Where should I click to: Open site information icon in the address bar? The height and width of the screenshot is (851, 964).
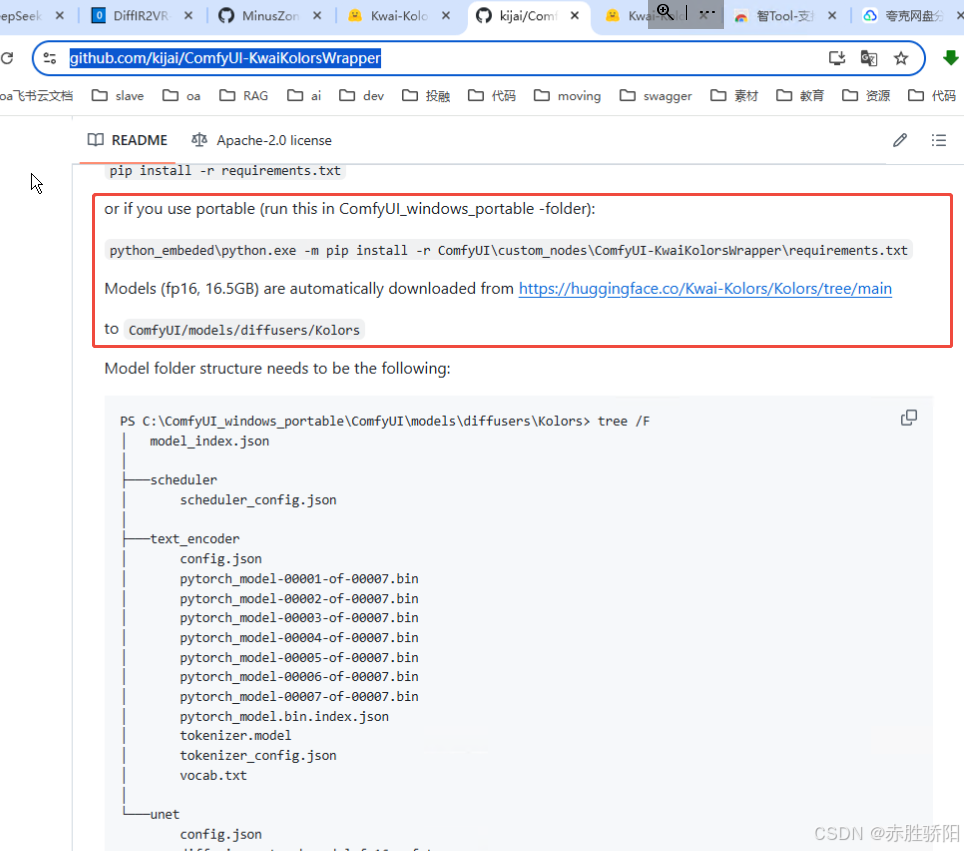(x=50, y=58)
